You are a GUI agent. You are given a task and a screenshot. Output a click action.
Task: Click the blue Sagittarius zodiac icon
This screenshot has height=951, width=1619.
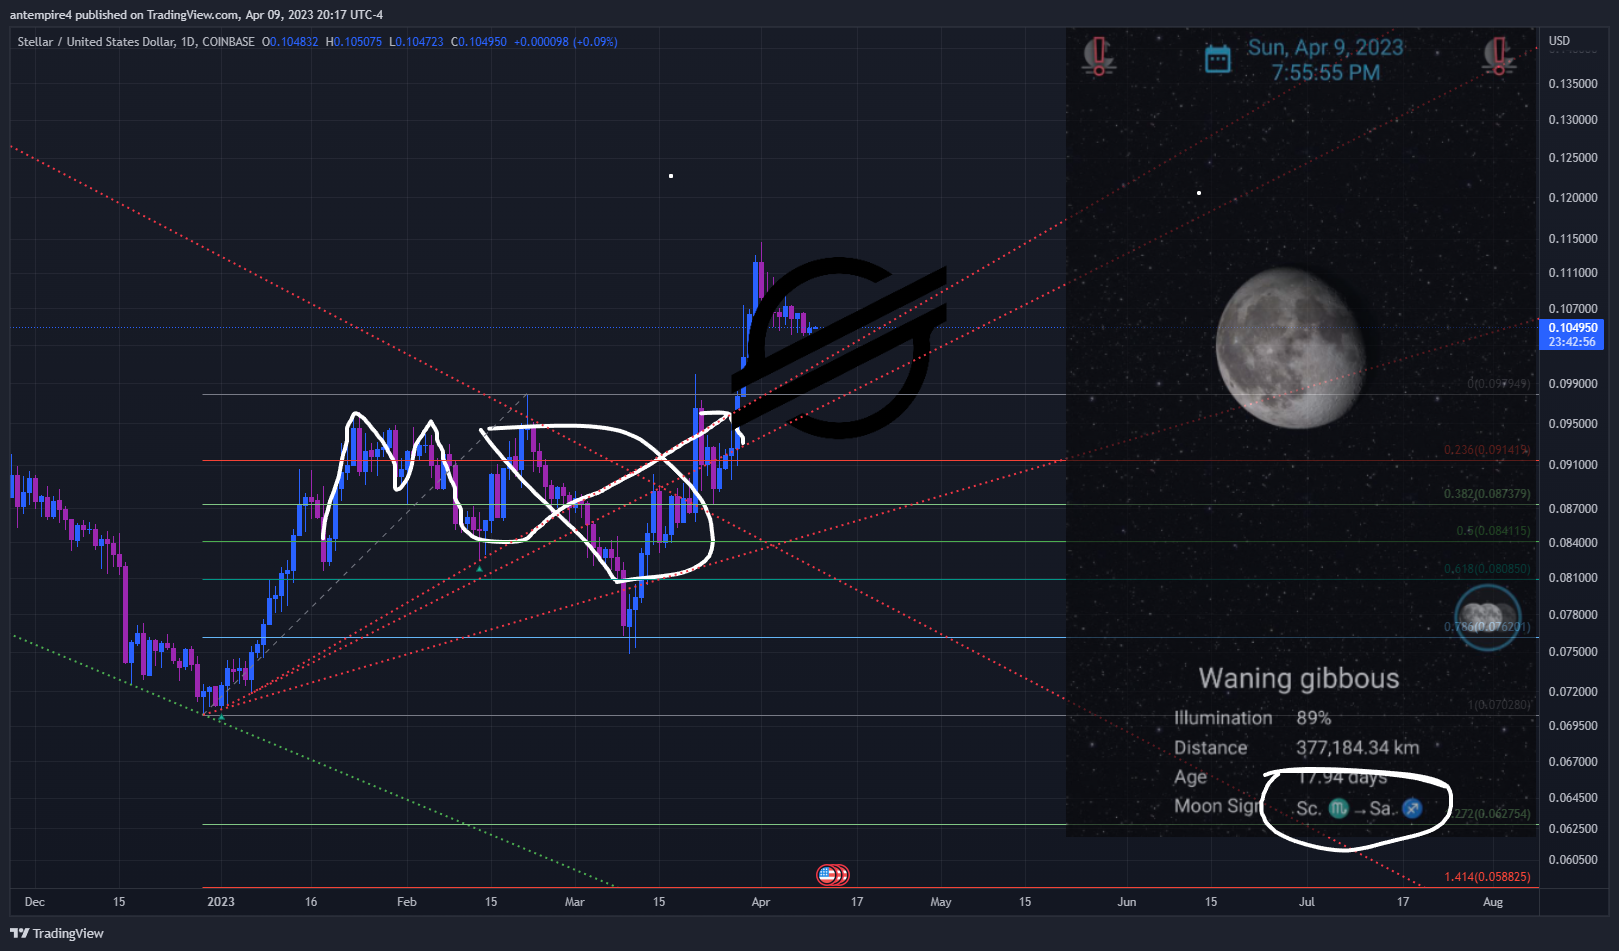pos(1412,808)
